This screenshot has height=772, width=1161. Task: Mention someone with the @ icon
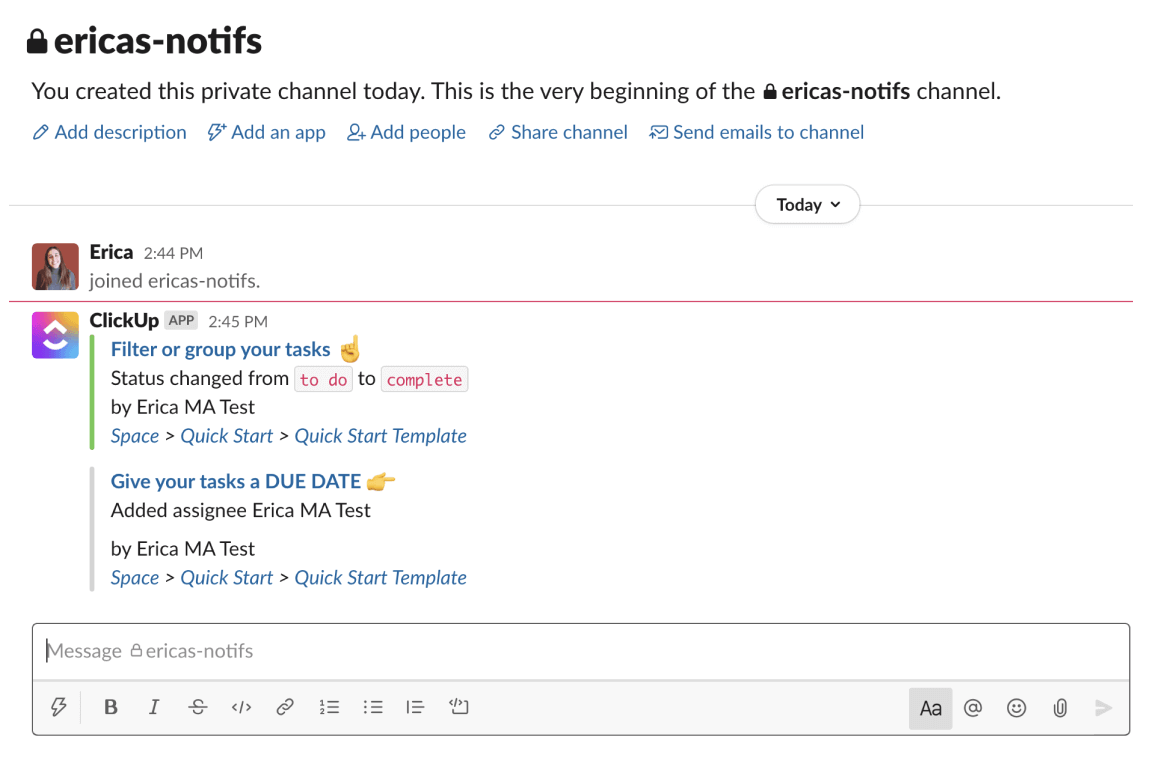point(973,708)
